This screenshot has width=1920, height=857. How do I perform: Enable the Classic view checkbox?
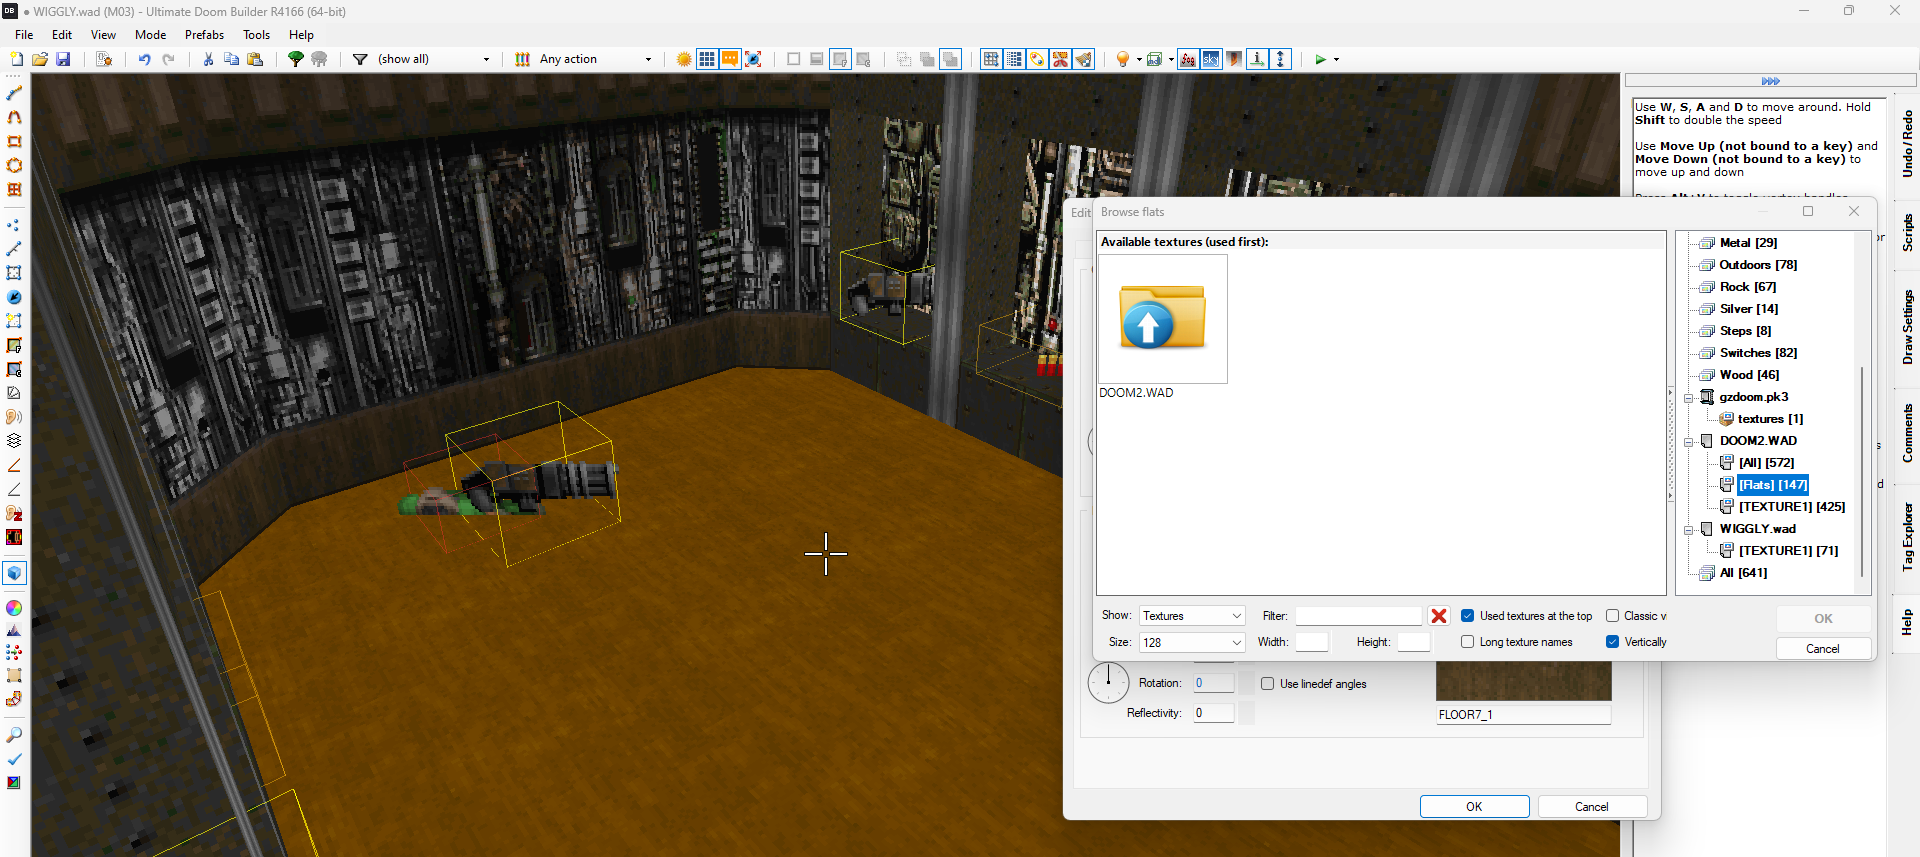(x=1612, y=616)
